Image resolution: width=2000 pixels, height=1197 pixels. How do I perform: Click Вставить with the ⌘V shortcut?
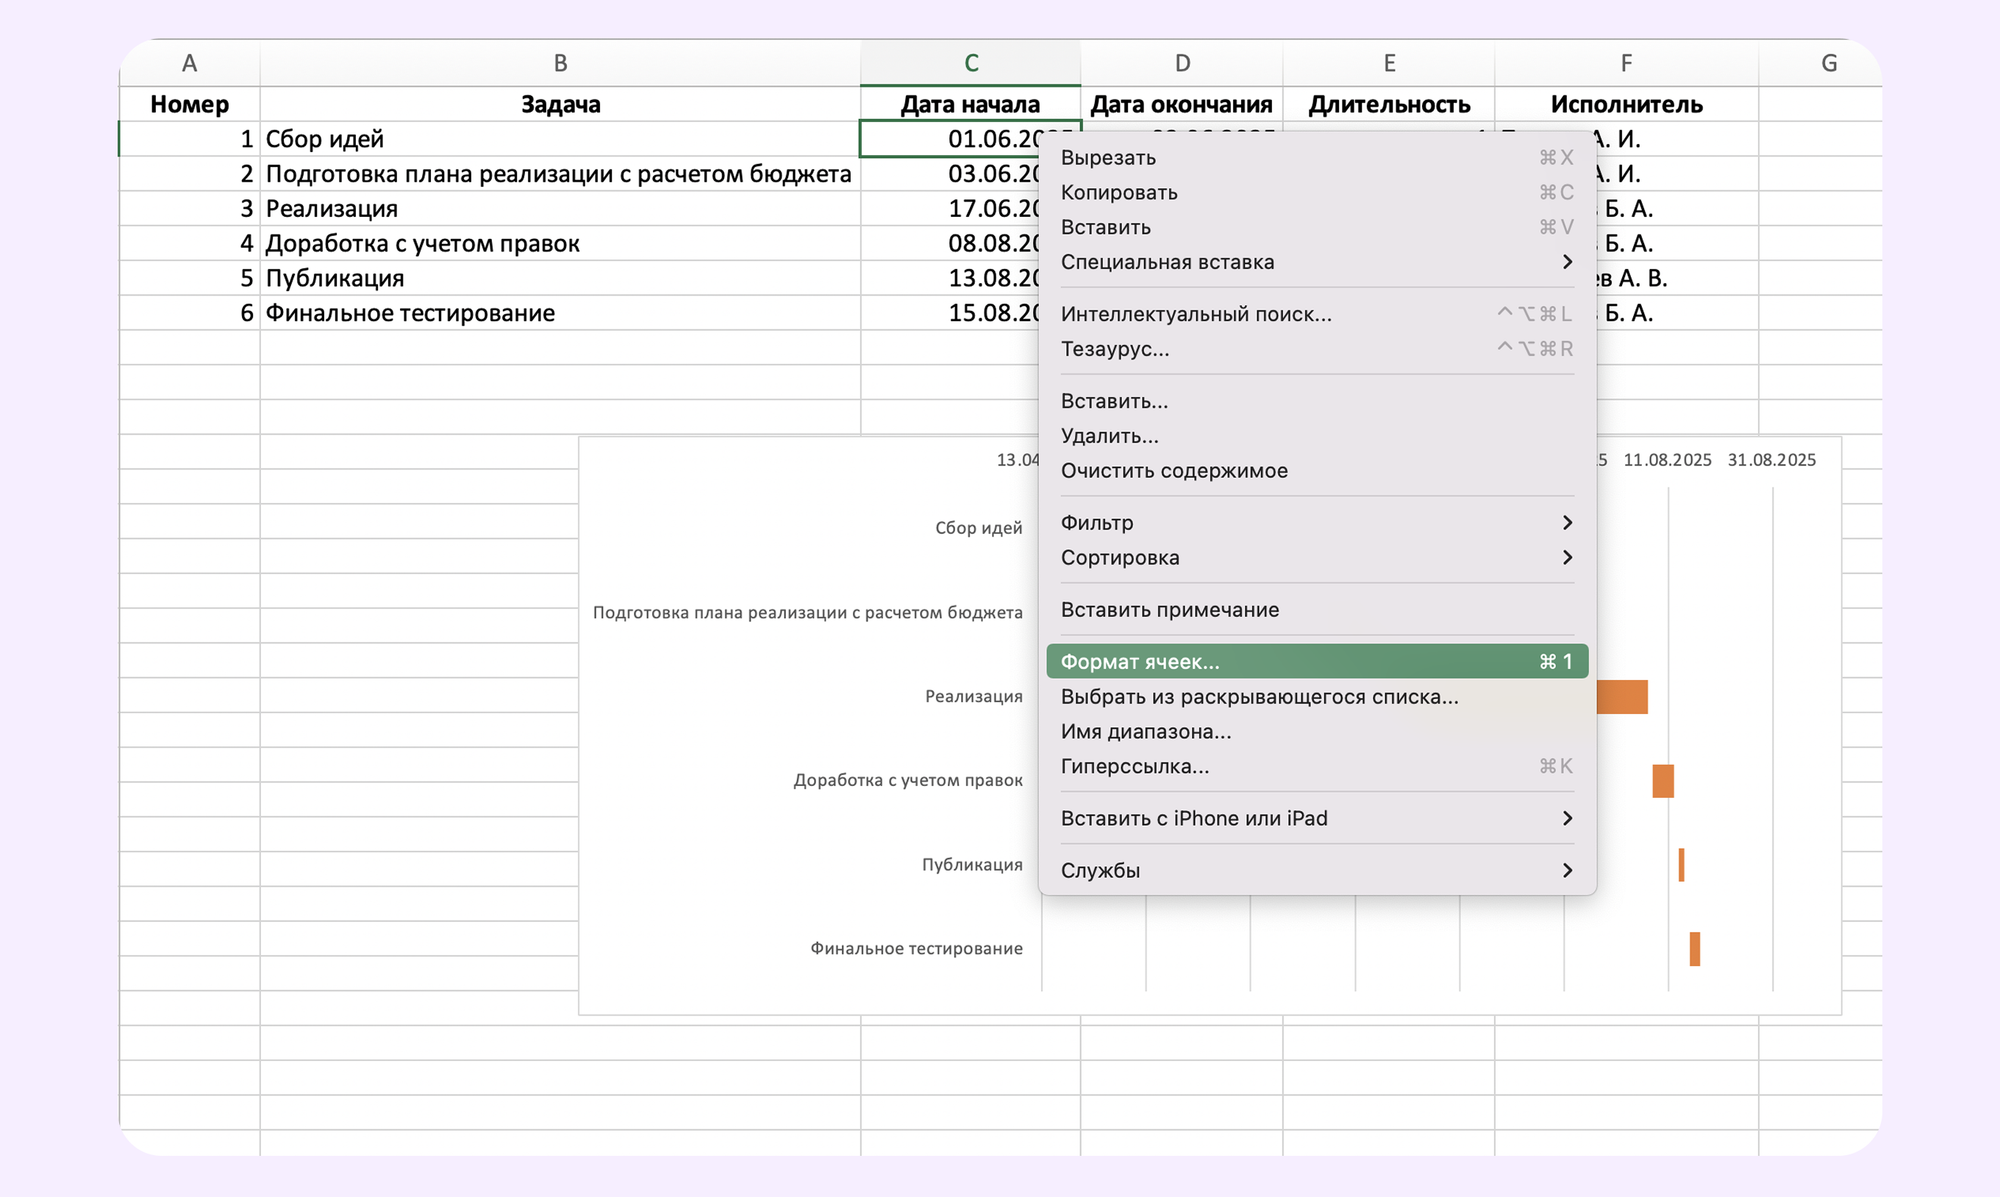1317,228
